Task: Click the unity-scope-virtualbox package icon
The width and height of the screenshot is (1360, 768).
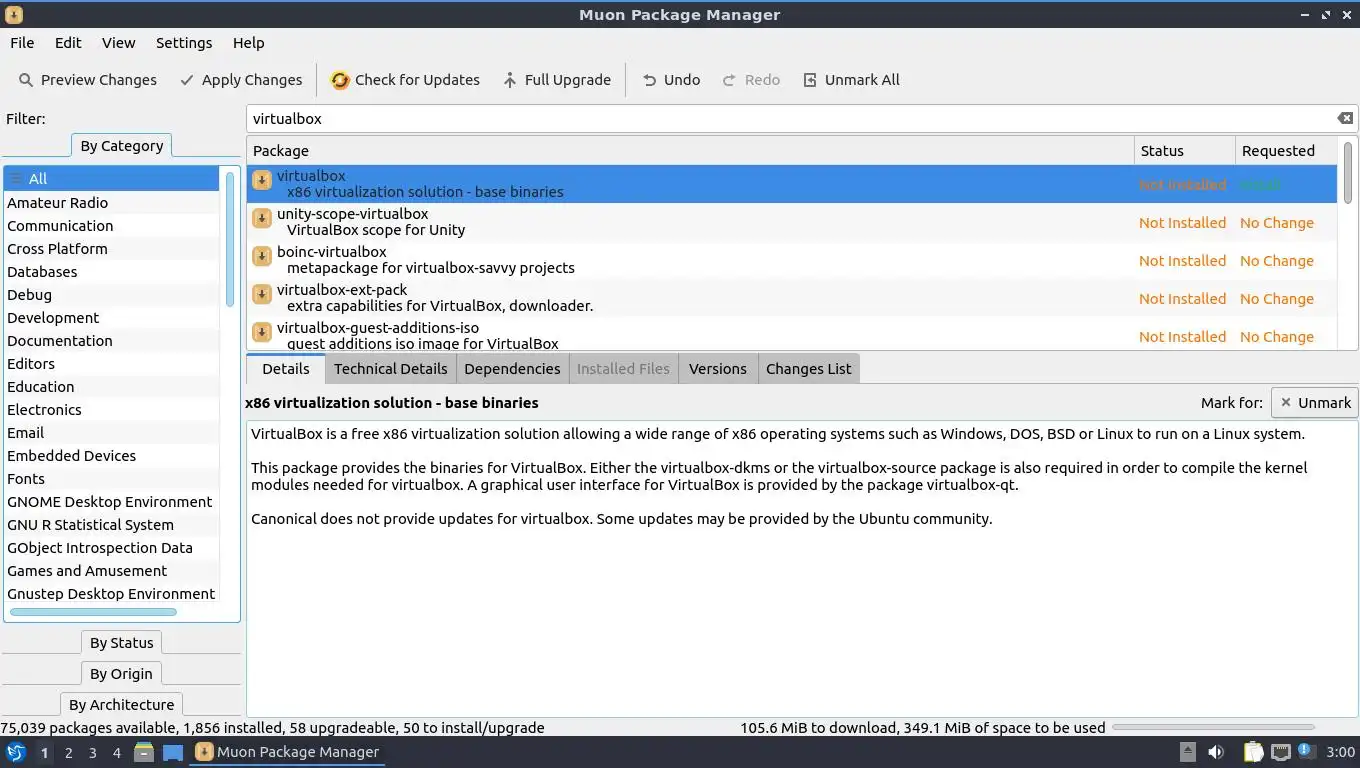Action: coord(262,218)
